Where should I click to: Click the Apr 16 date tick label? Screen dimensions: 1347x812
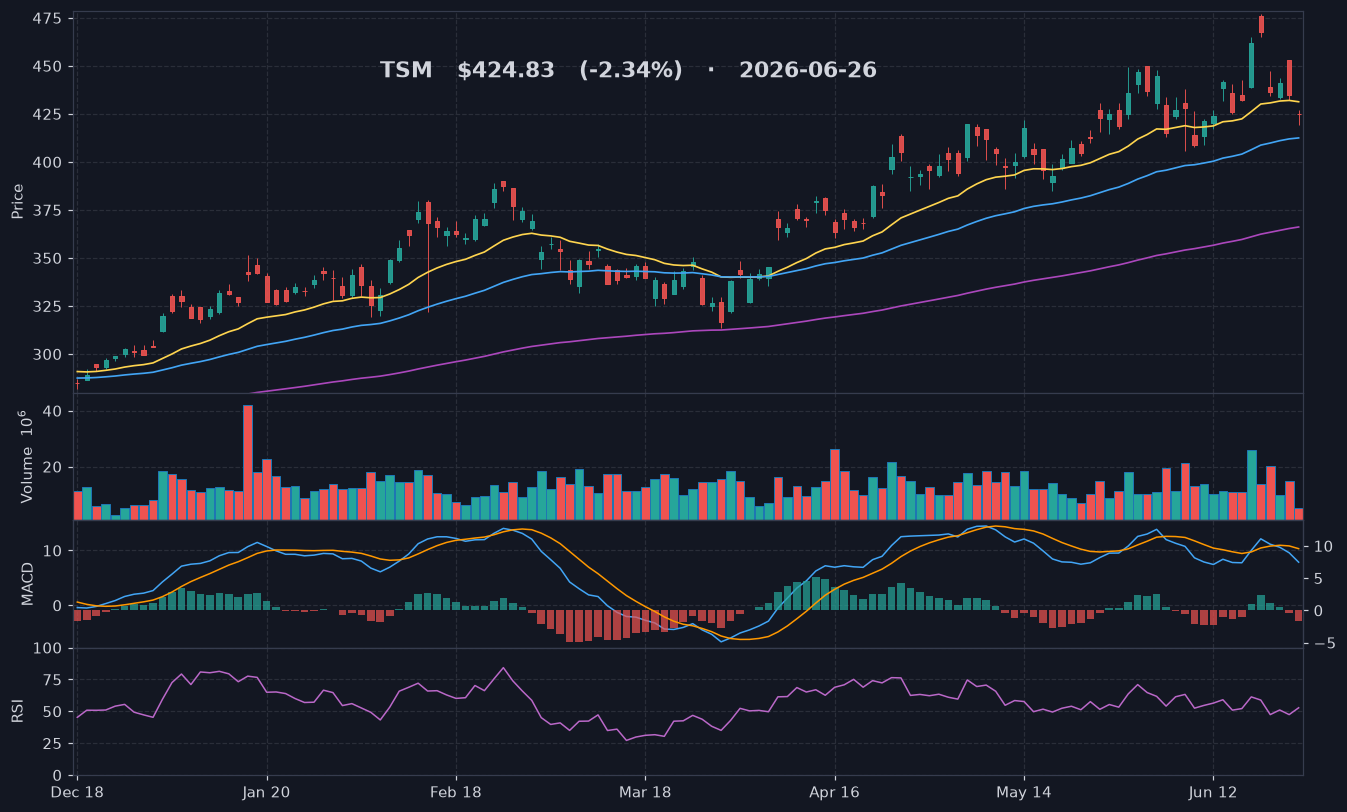834,792
